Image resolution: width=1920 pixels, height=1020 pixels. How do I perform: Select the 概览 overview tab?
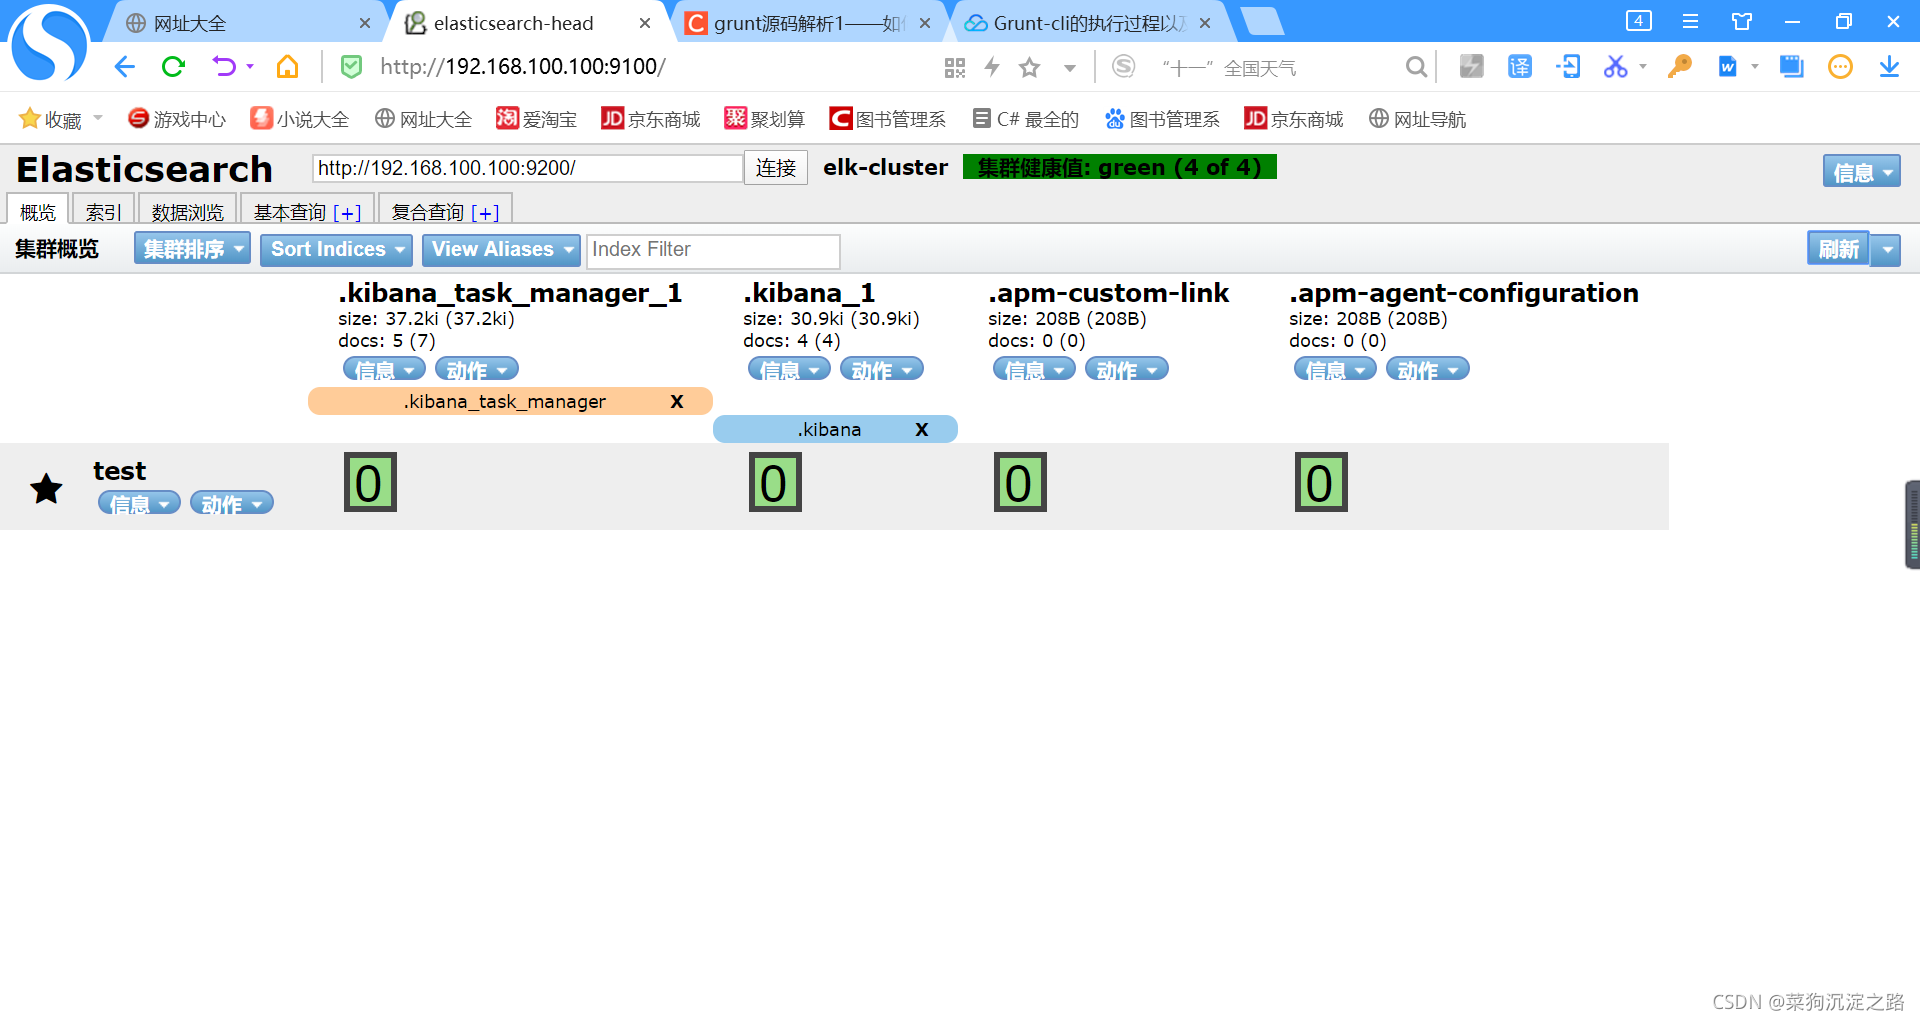[38, 210]
